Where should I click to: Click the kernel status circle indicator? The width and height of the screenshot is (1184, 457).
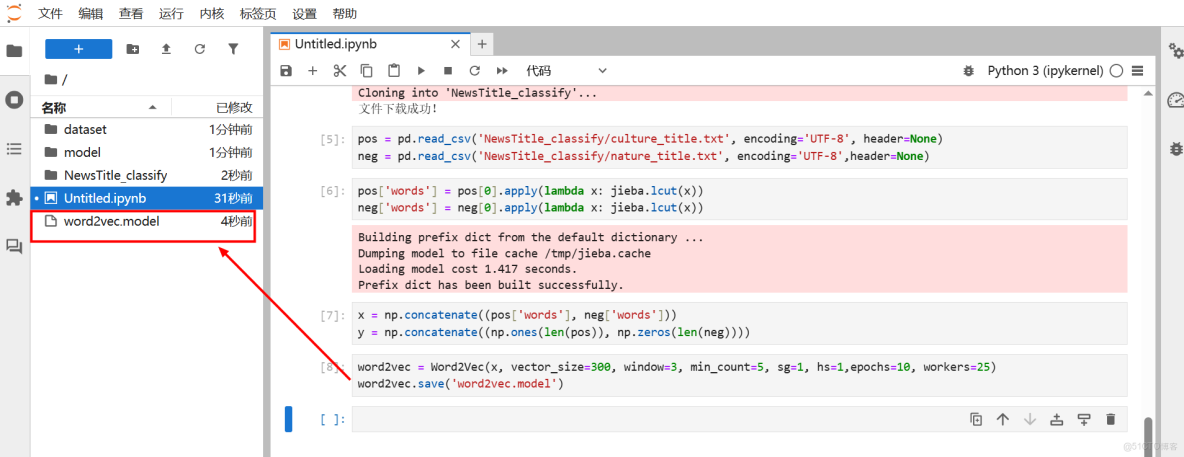pos(1117,71)
